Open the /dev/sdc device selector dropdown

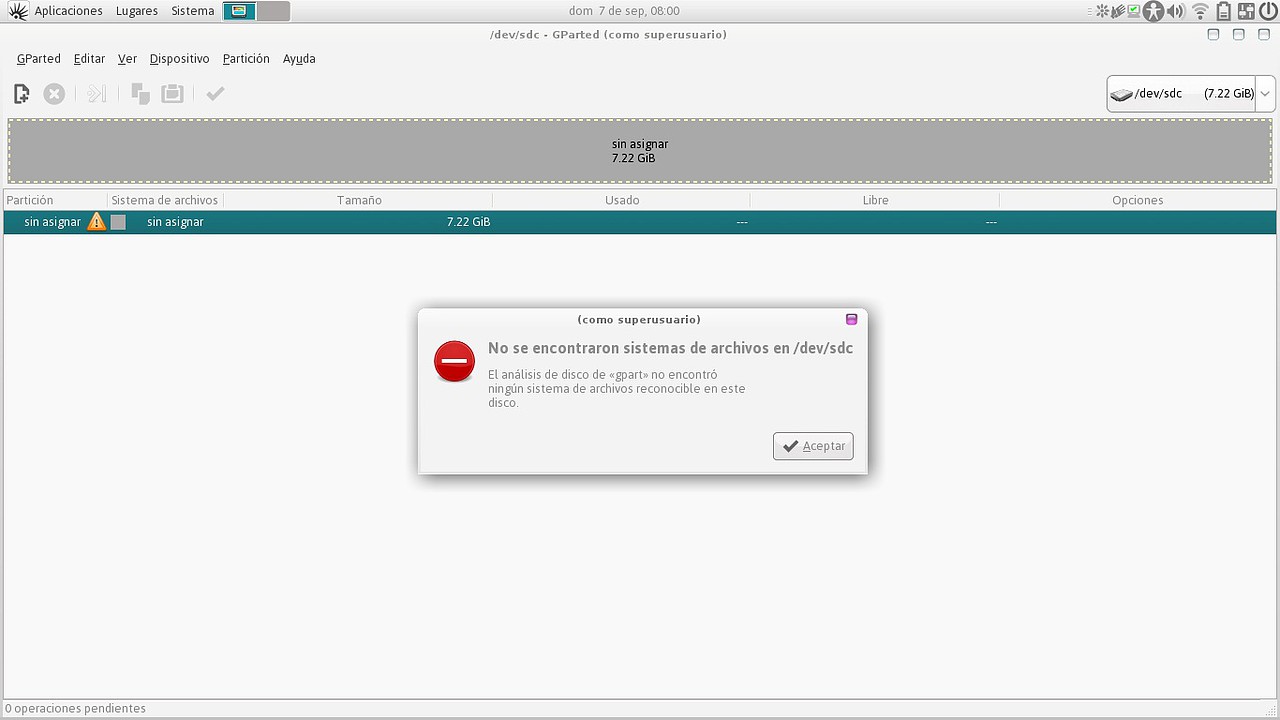1190,93
